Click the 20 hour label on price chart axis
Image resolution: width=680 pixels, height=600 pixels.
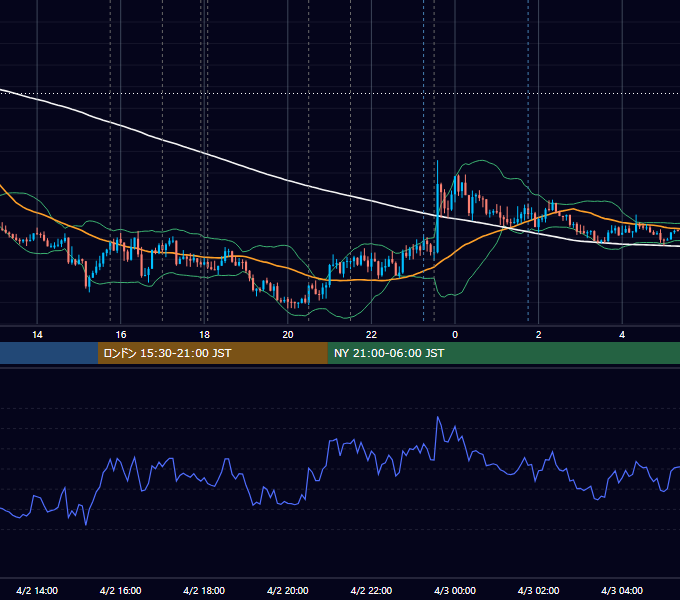pos(288,335)
